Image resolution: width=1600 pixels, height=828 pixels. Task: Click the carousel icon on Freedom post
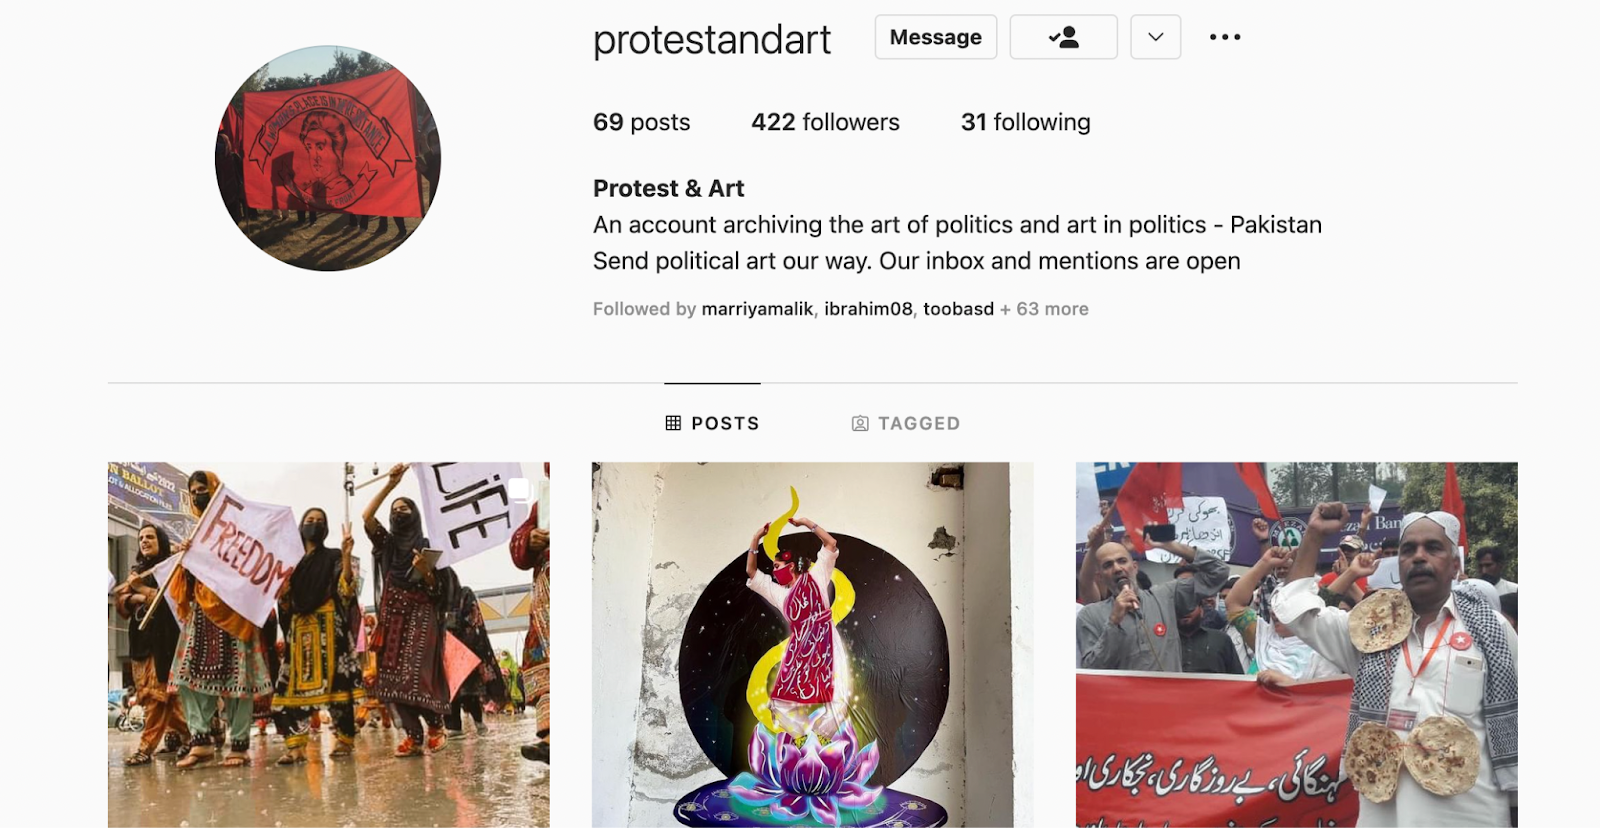tap(519, 489)
